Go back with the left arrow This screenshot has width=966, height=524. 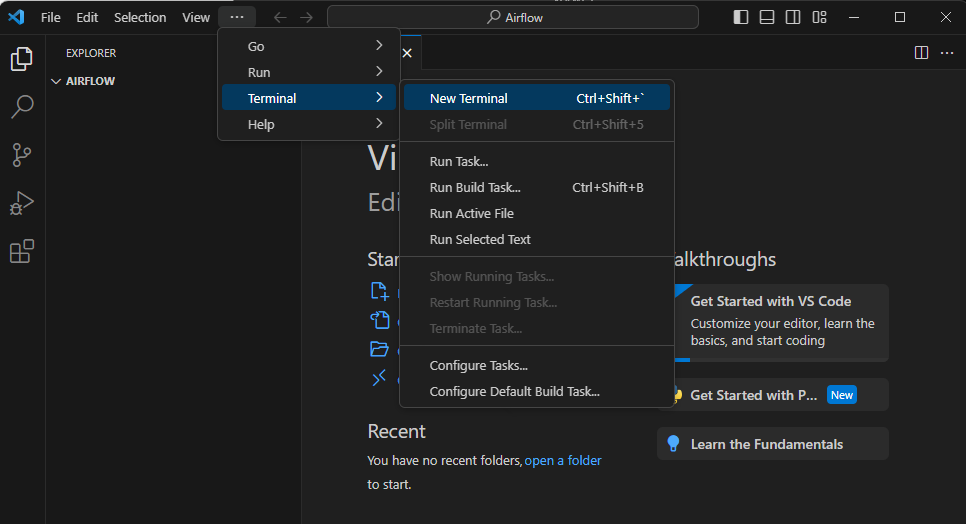tap(280, 18)
